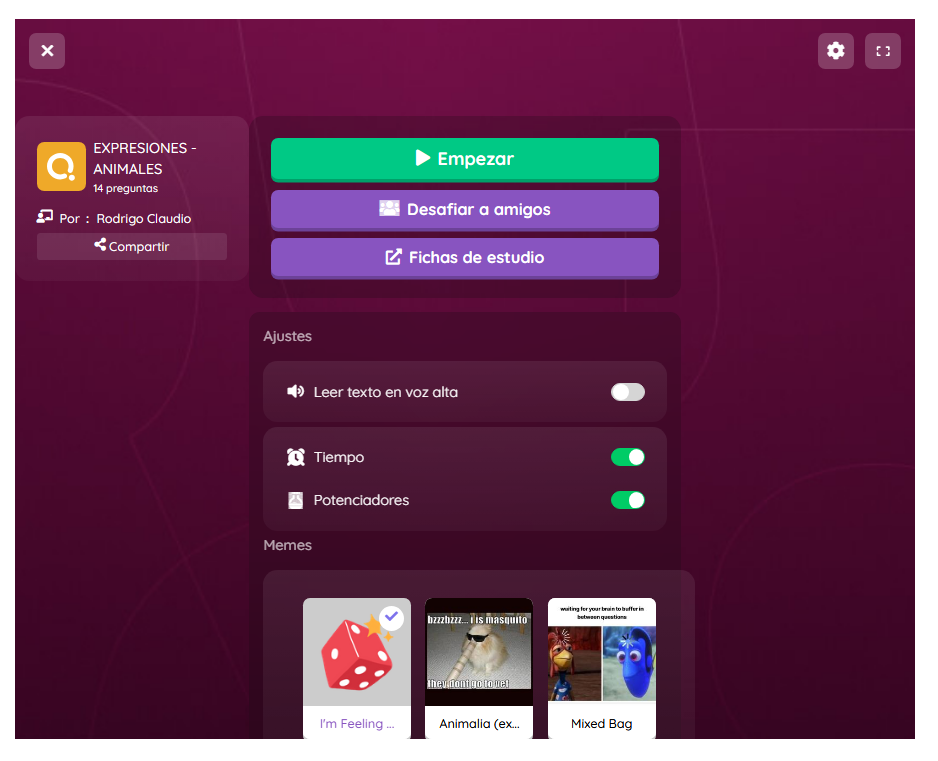Click the EXPRESIONES - ANIMALES quiz title
The height and width of the screenshot is (761, 938).
145,159
